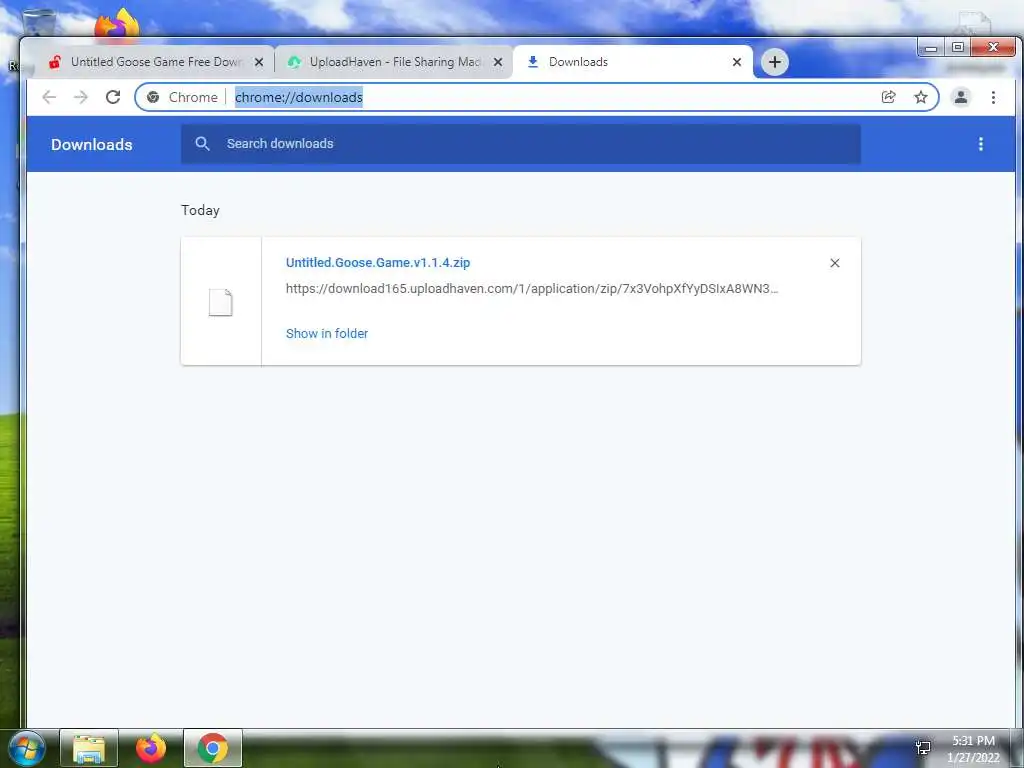Click the Today date label
Image resolution: width=1024 pixels, height=768 pixels.
click(200, 210)
